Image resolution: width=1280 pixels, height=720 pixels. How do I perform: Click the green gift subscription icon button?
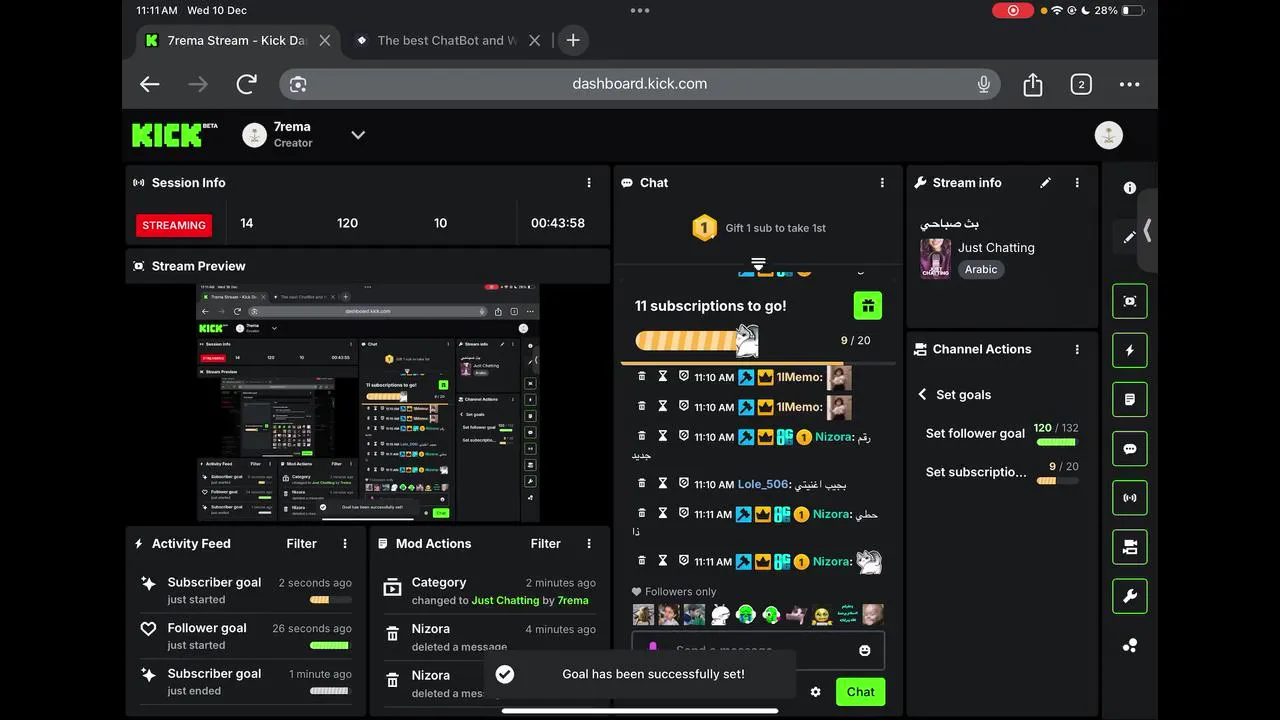pyautogui.click(x=868, y=306)
